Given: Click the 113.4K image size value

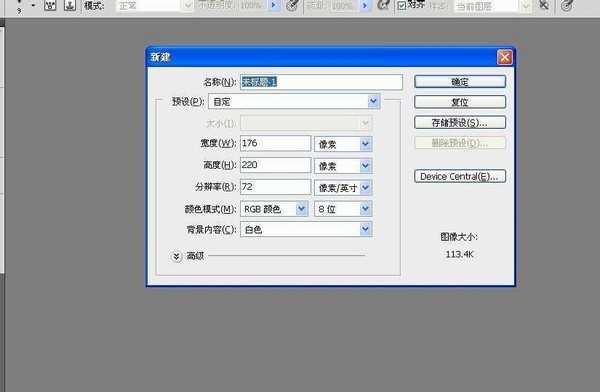Looking at the screenshot, I should point(460,254).
